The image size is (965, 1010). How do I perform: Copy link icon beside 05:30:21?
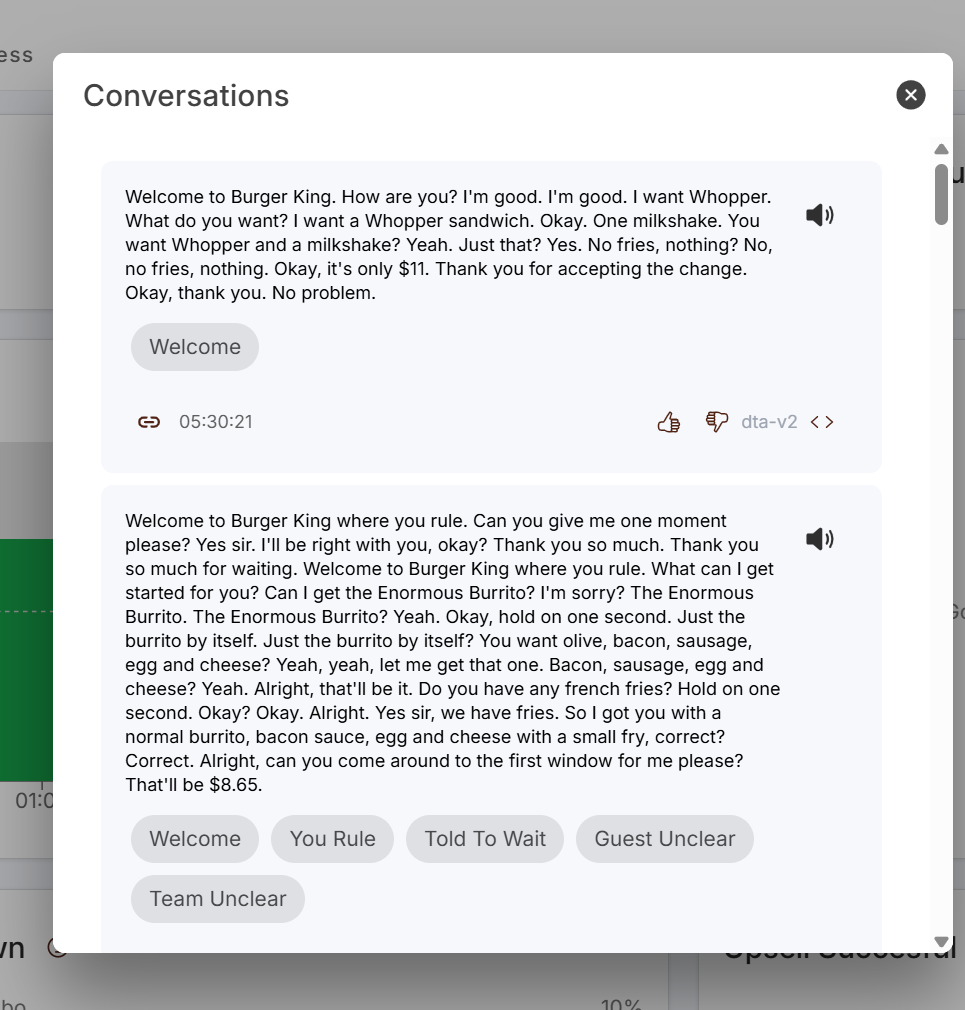coord(149,422)
